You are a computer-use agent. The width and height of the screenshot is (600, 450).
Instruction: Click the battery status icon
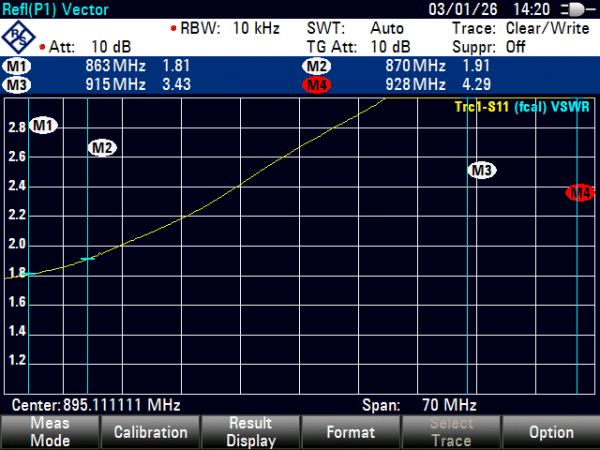pyautogui.click(x=579, y=9)
